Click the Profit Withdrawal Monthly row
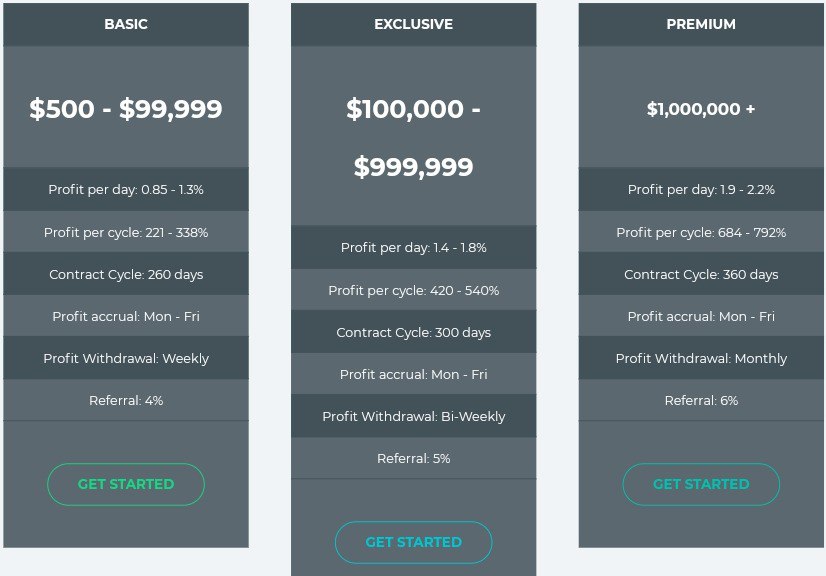Viewport: 826px width, 576px height. pos(701,358)
